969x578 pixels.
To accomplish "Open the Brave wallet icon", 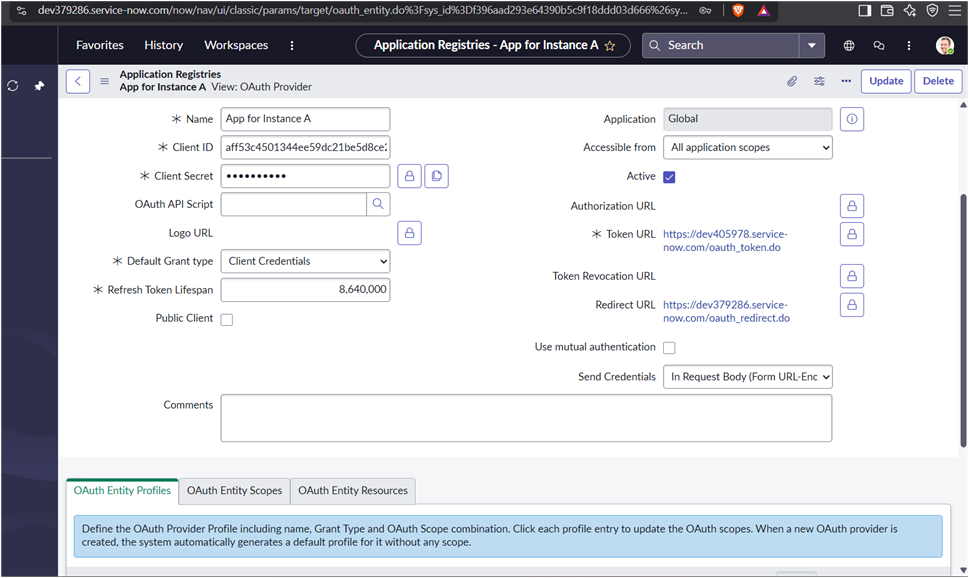I will 887,11.
